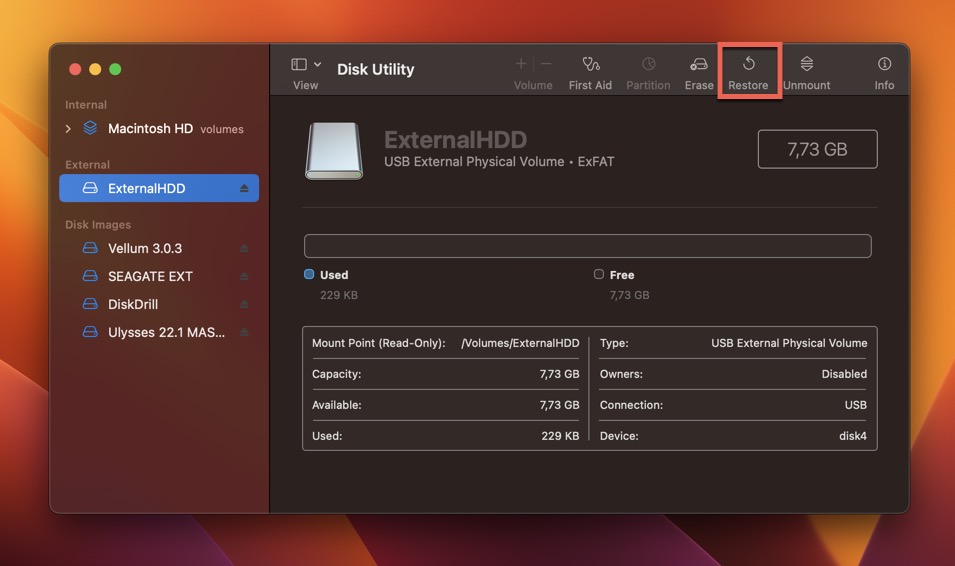The width and height of the screenshot is (955, 566).
Task: Select Ulysses 22.1 disk image
Action: click(x=166, y=332)
